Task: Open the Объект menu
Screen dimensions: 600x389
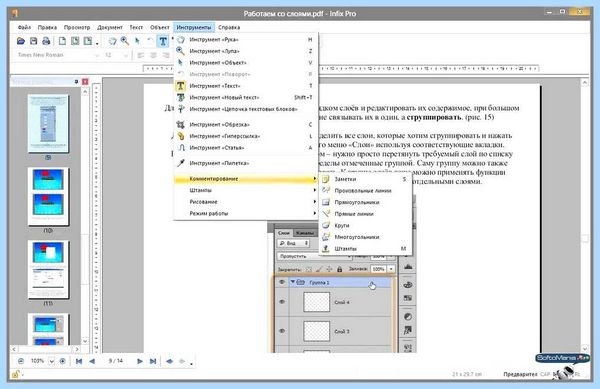Action: pyautogui.click(x=160, y=28)
